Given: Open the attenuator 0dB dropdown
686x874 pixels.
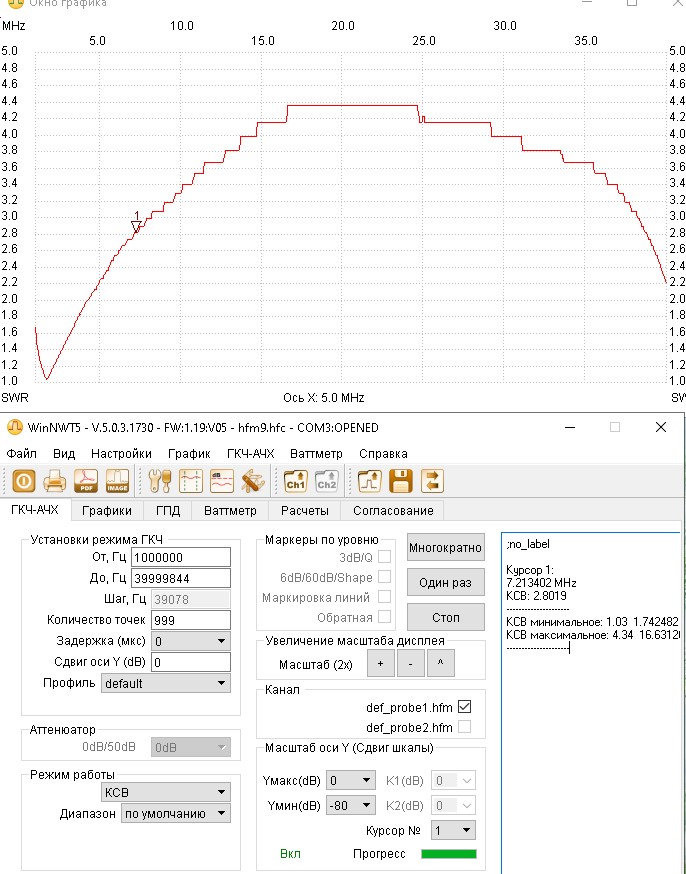Looking at the screenshot, I should [x=191, y=747].
